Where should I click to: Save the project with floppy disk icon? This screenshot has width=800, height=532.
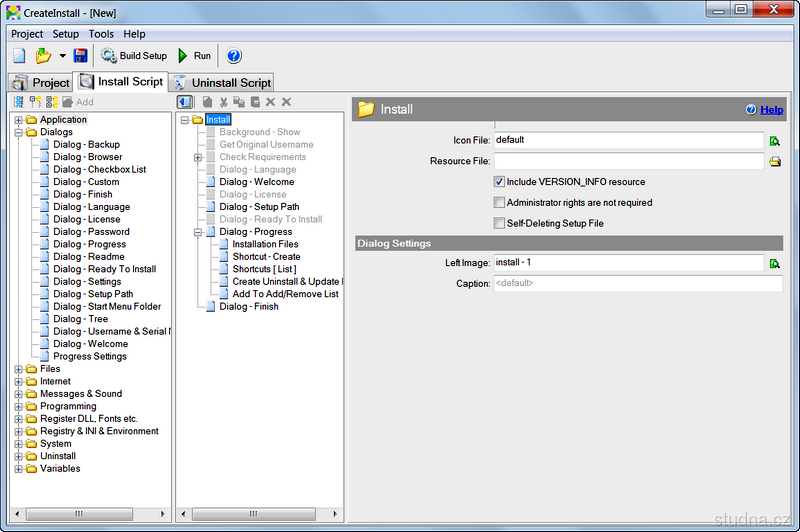pyautogui.click(x=81, y=56)
